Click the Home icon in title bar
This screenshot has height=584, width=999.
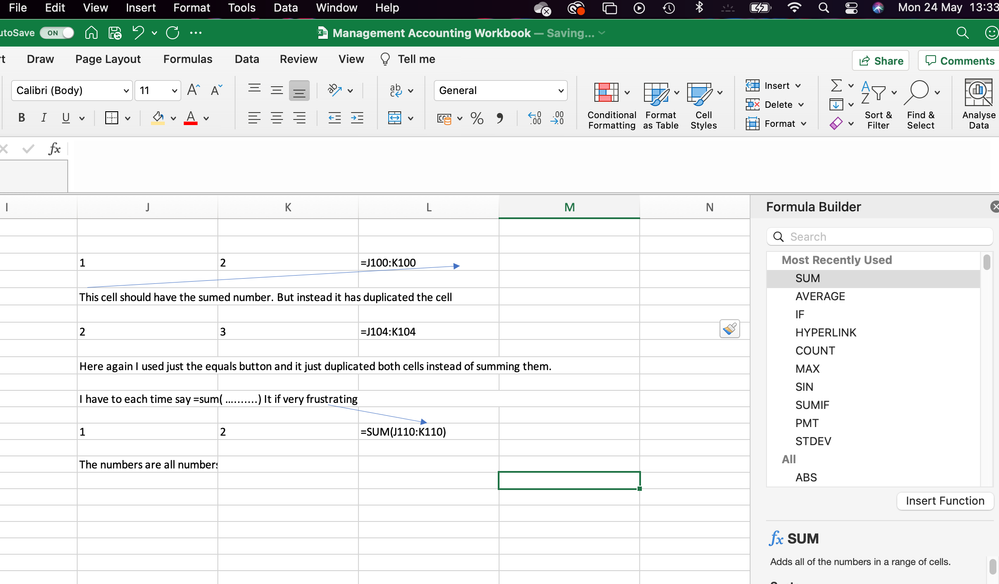(x=92, y=33)
